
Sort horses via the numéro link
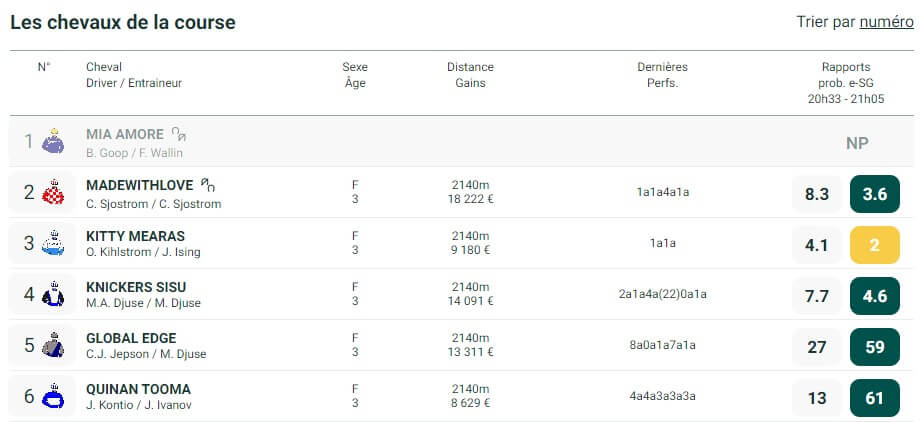click(887, 22)
